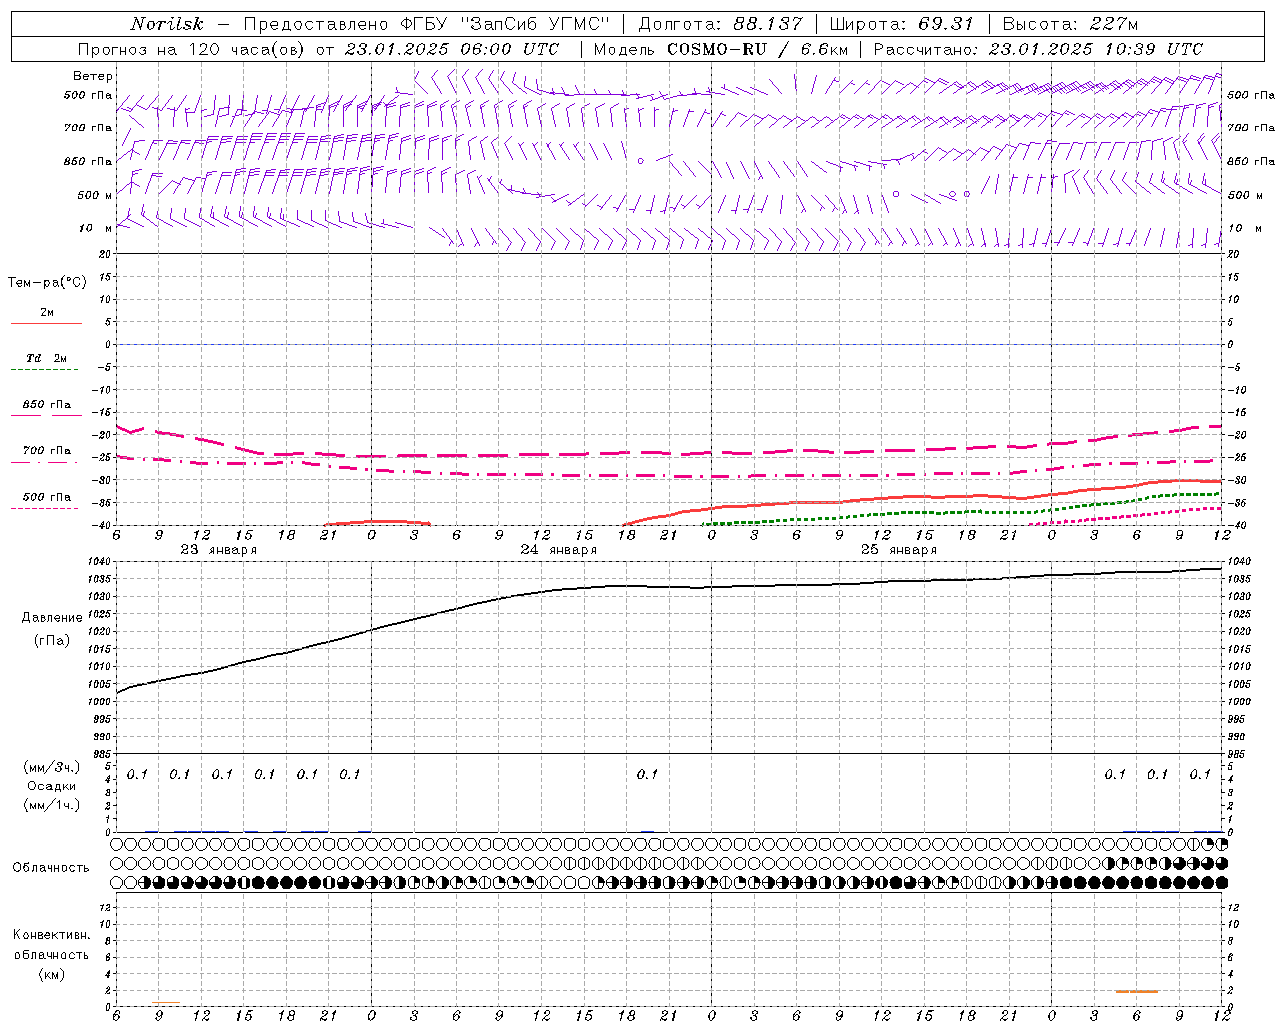
Task: Click the 20 value on right temperature axis
Action: click(x=1234, y=255)
